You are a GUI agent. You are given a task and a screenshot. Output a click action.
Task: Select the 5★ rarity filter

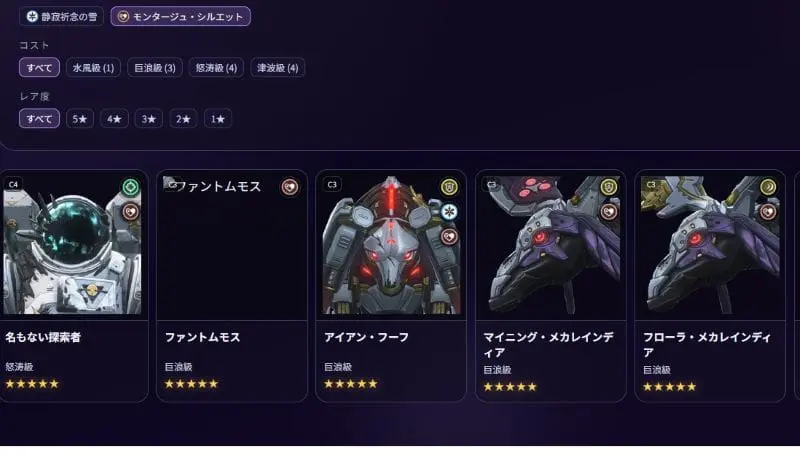tap(80, 119)
